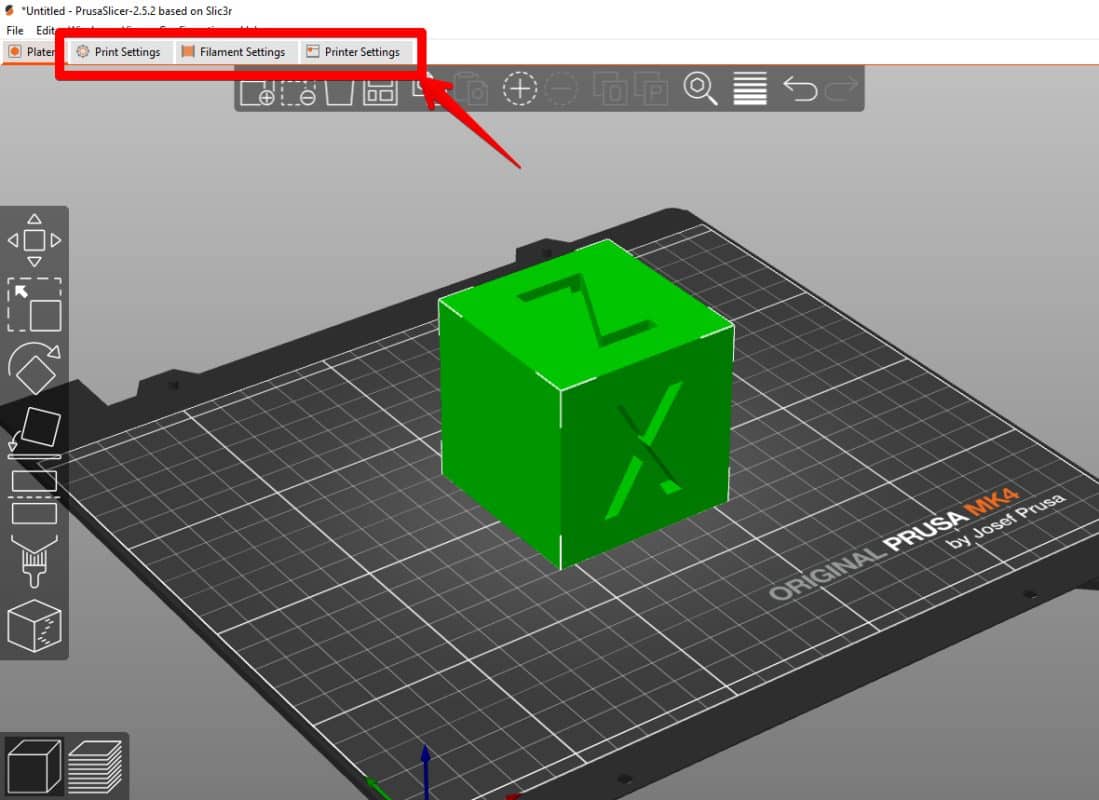The height and width of the screenshot is (800, 1099).
Task: Activate the Place on face tool
Action: pos(35,430)
